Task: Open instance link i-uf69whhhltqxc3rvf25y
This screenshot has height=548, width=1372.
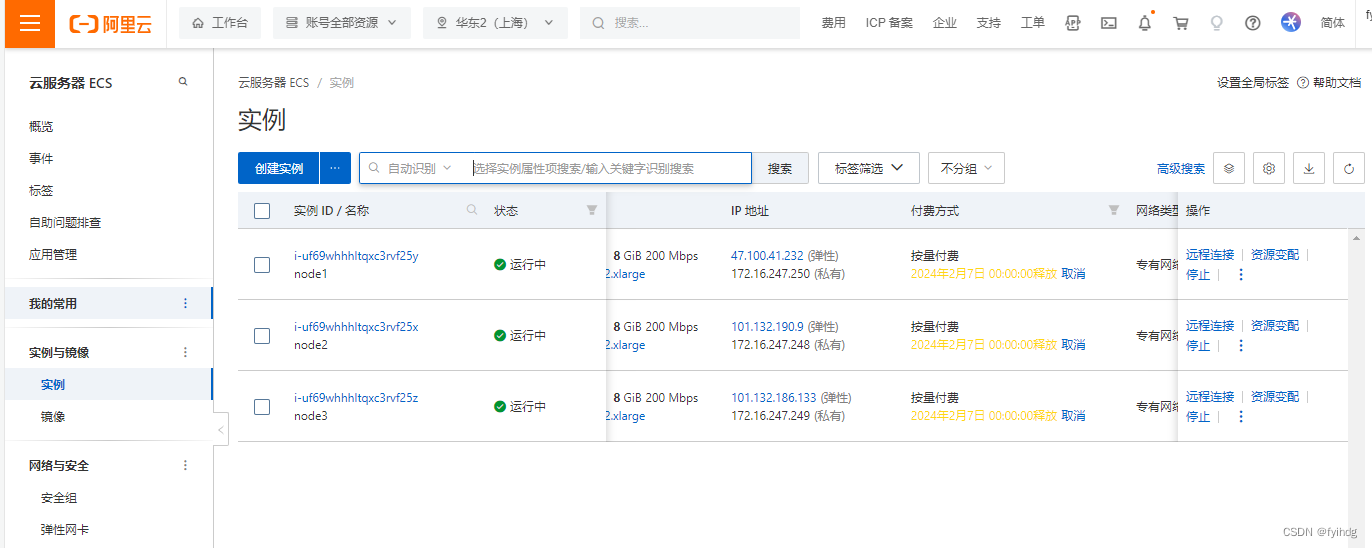Action: 356,255
